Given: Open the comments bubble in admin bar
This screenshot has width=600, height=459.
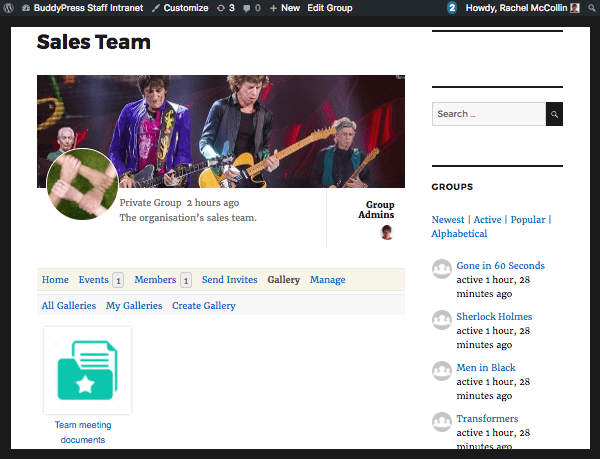Looking at the screenshot, I should [252, 8].
